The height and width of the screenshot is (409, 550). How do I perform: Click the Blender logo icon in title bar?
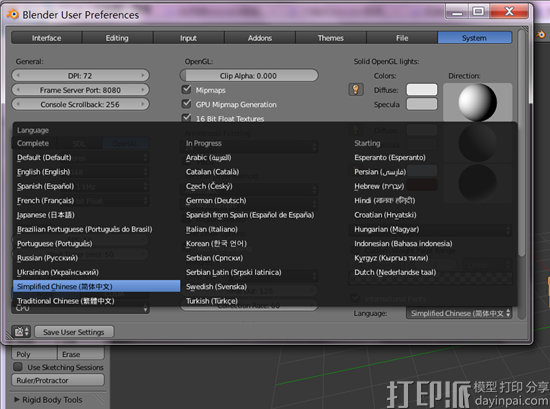pyautogui.click(x=12, y=14)
